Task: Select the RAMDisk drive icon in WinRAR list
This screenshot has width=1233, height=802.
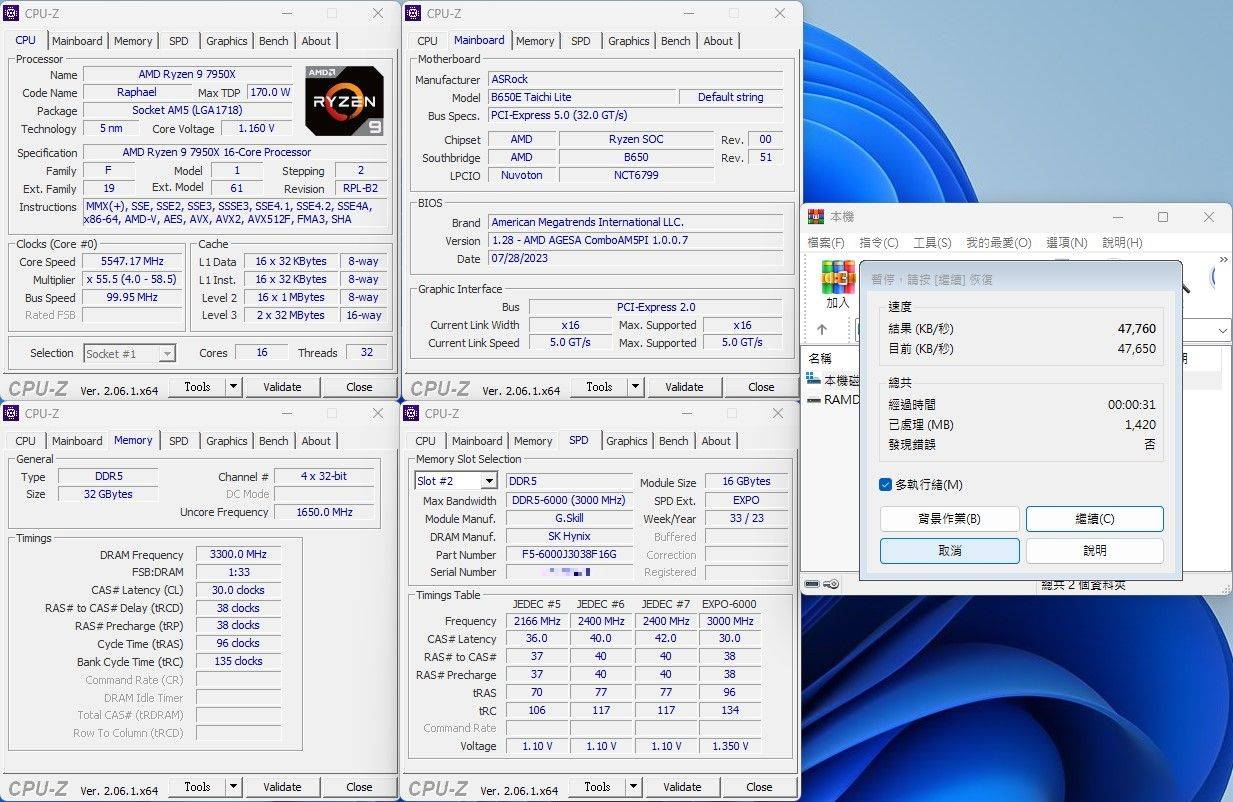Action: (813, 399)
